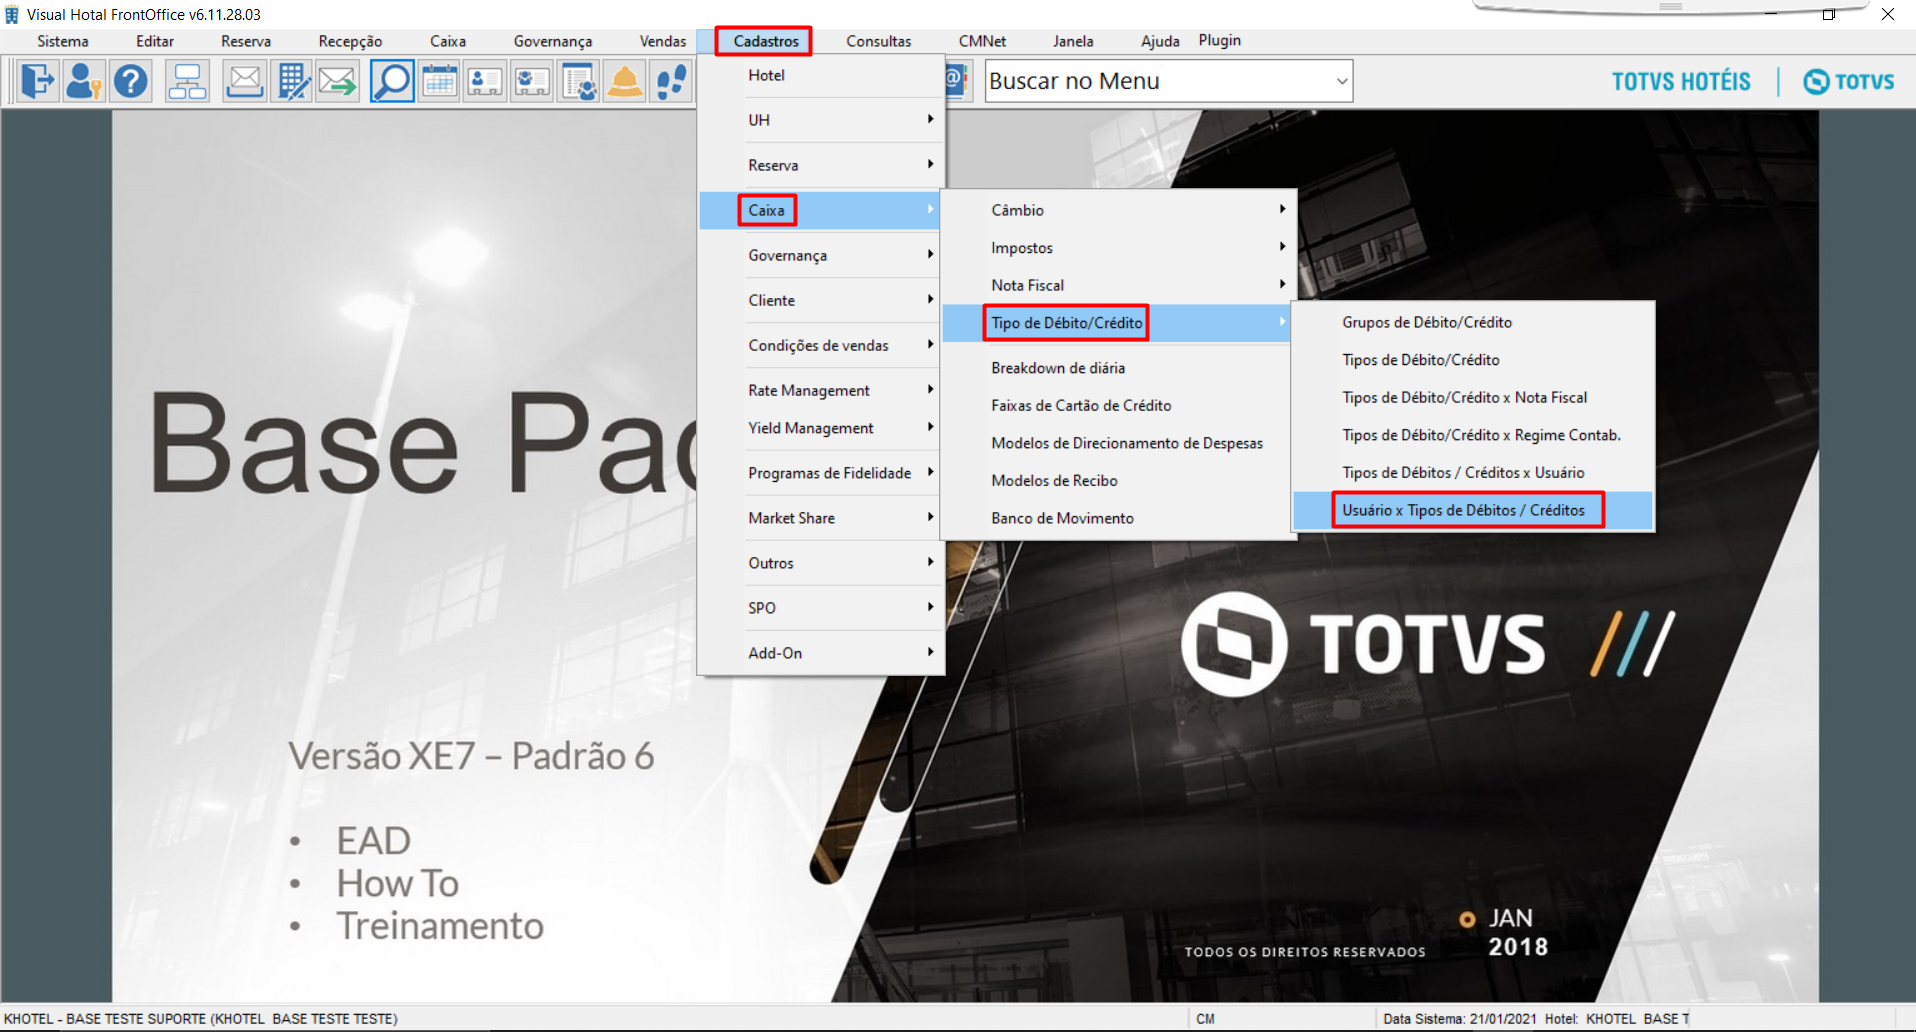Screen dimensions: 1916x1032
Task: Select Tipos de Débito/Crédito x Regime Contab.
Action: coord(1473,435)
